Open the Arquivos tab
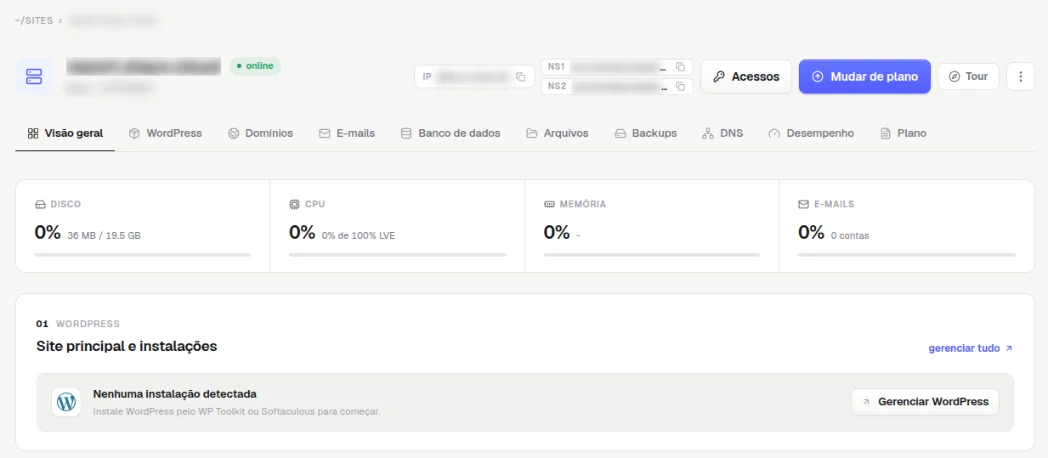Viewport: 1048px width, 458px height. point(557,133)
